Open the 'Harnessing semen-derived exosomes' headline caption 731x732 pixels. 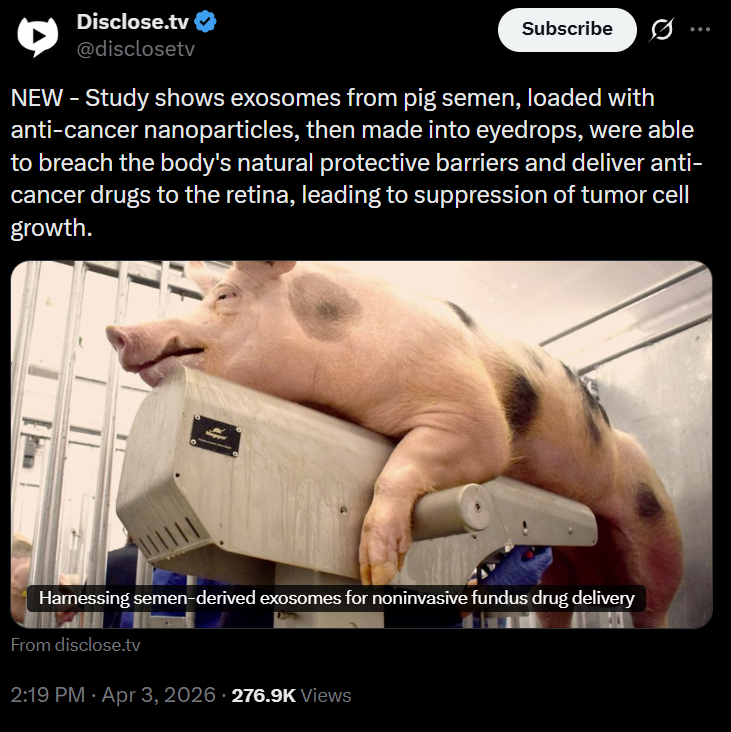pos(337,598)
